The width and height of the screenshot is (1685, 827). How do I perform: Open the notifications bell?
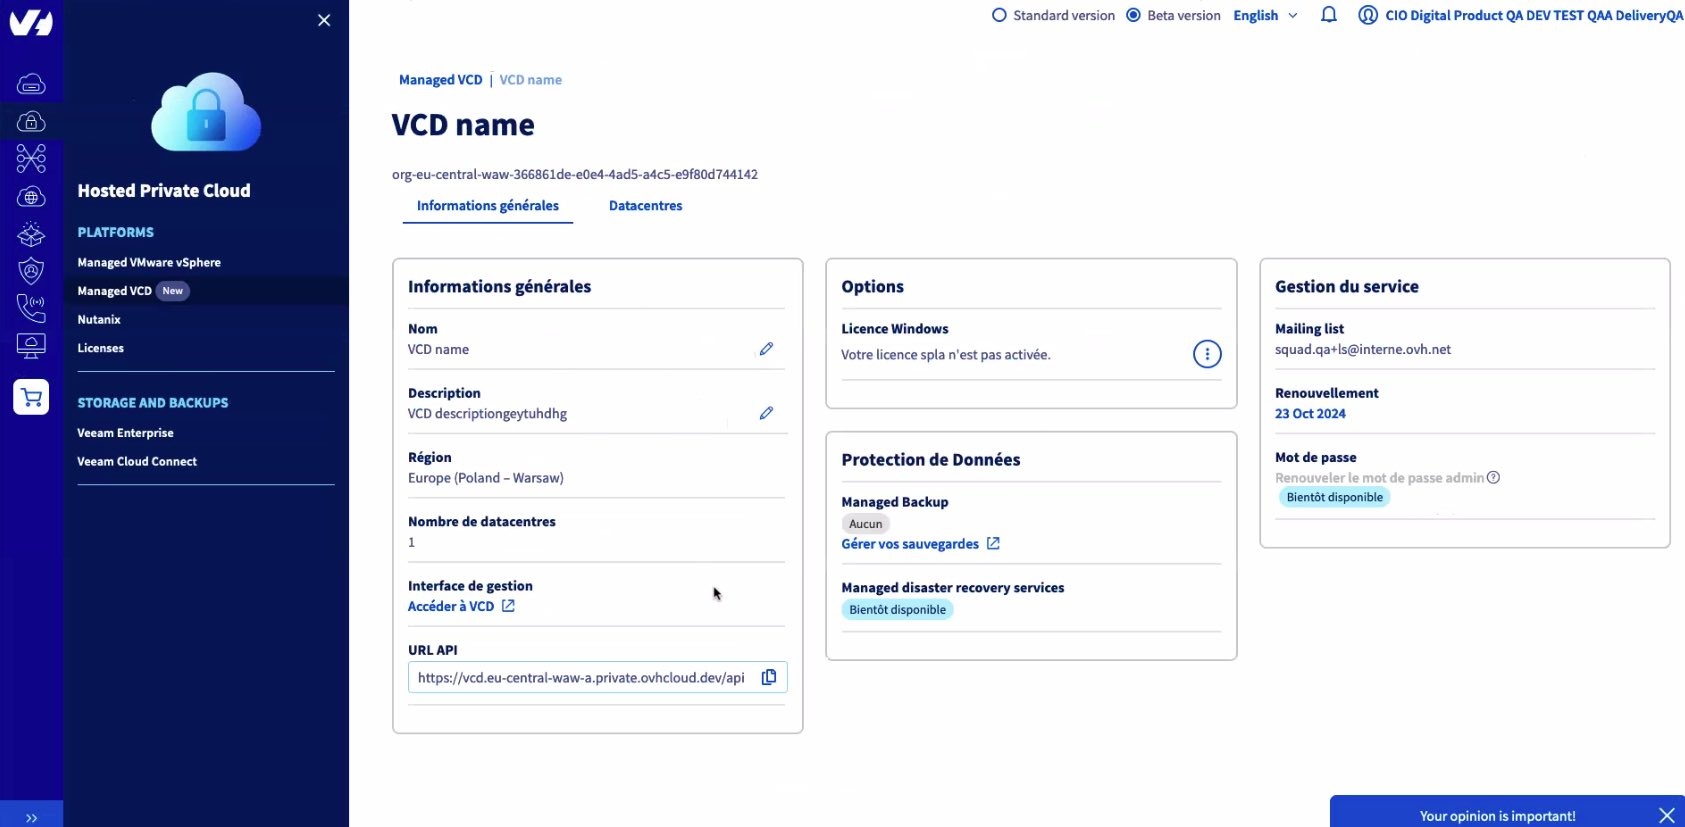click(1328, 15)
